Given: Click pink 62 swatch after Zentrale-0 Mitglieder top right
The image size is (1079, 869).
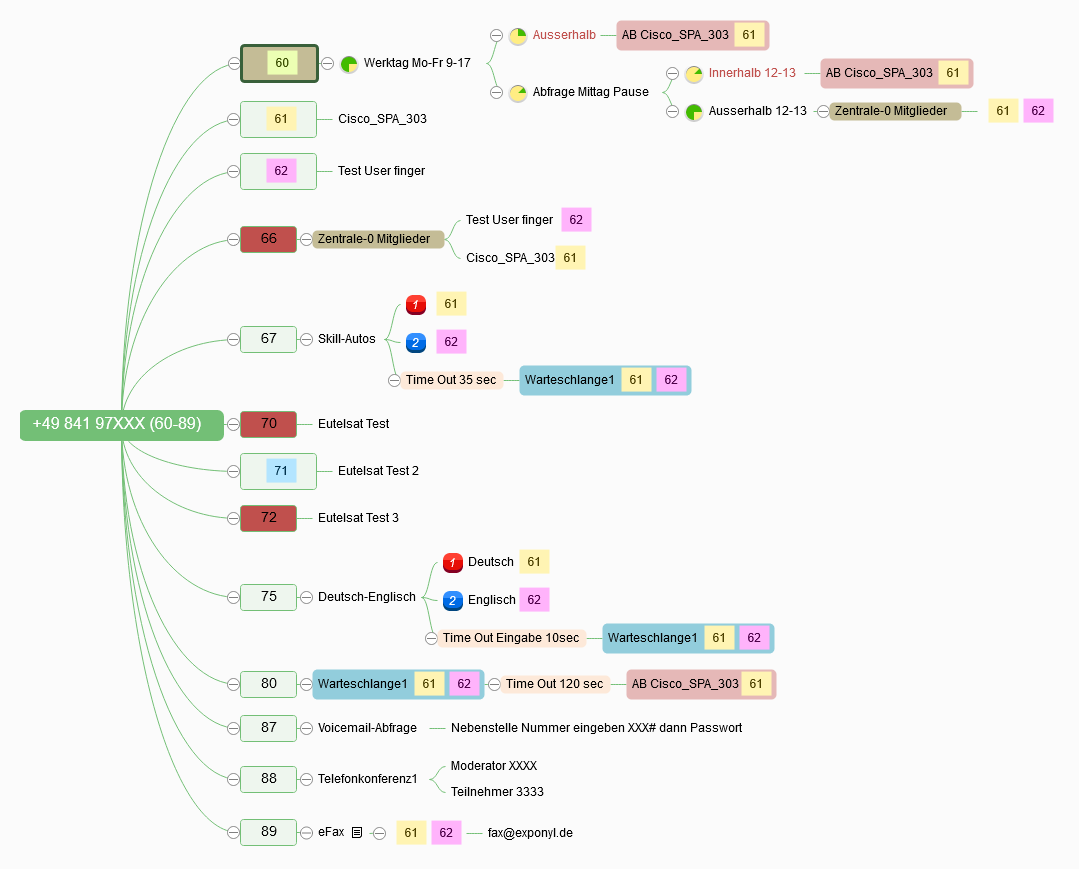Looking at the screenshot, I should pyautogui.click(x=1038, y=111).
